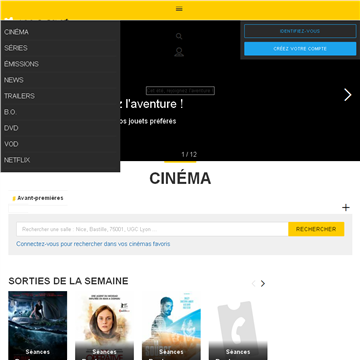This screenshot has width=360, height=360.
Task: Click the IDENTIFIEZ-VOUS button
Action: pos(300,31)
